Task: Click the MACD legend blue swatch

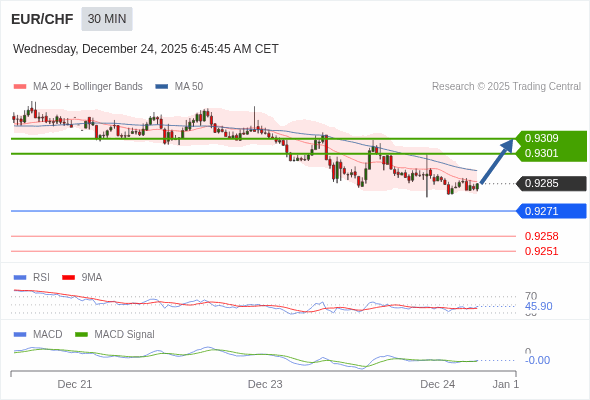Action: coord(20,335)
